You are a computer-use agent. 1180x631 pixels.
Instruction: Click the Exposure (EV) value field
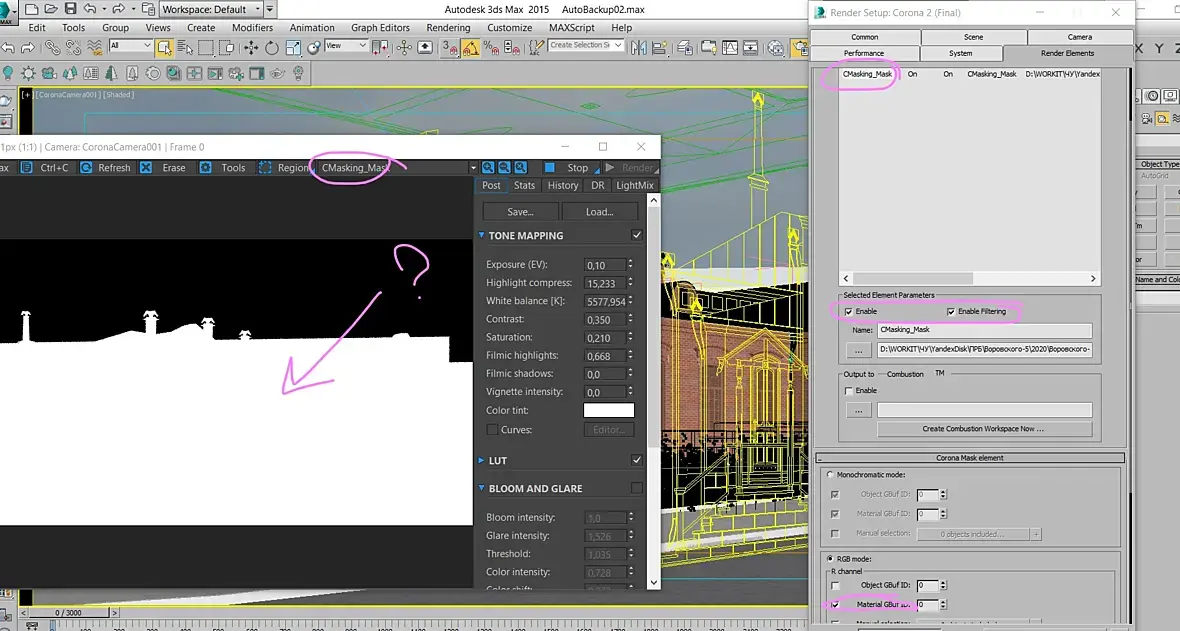(605, 265)
